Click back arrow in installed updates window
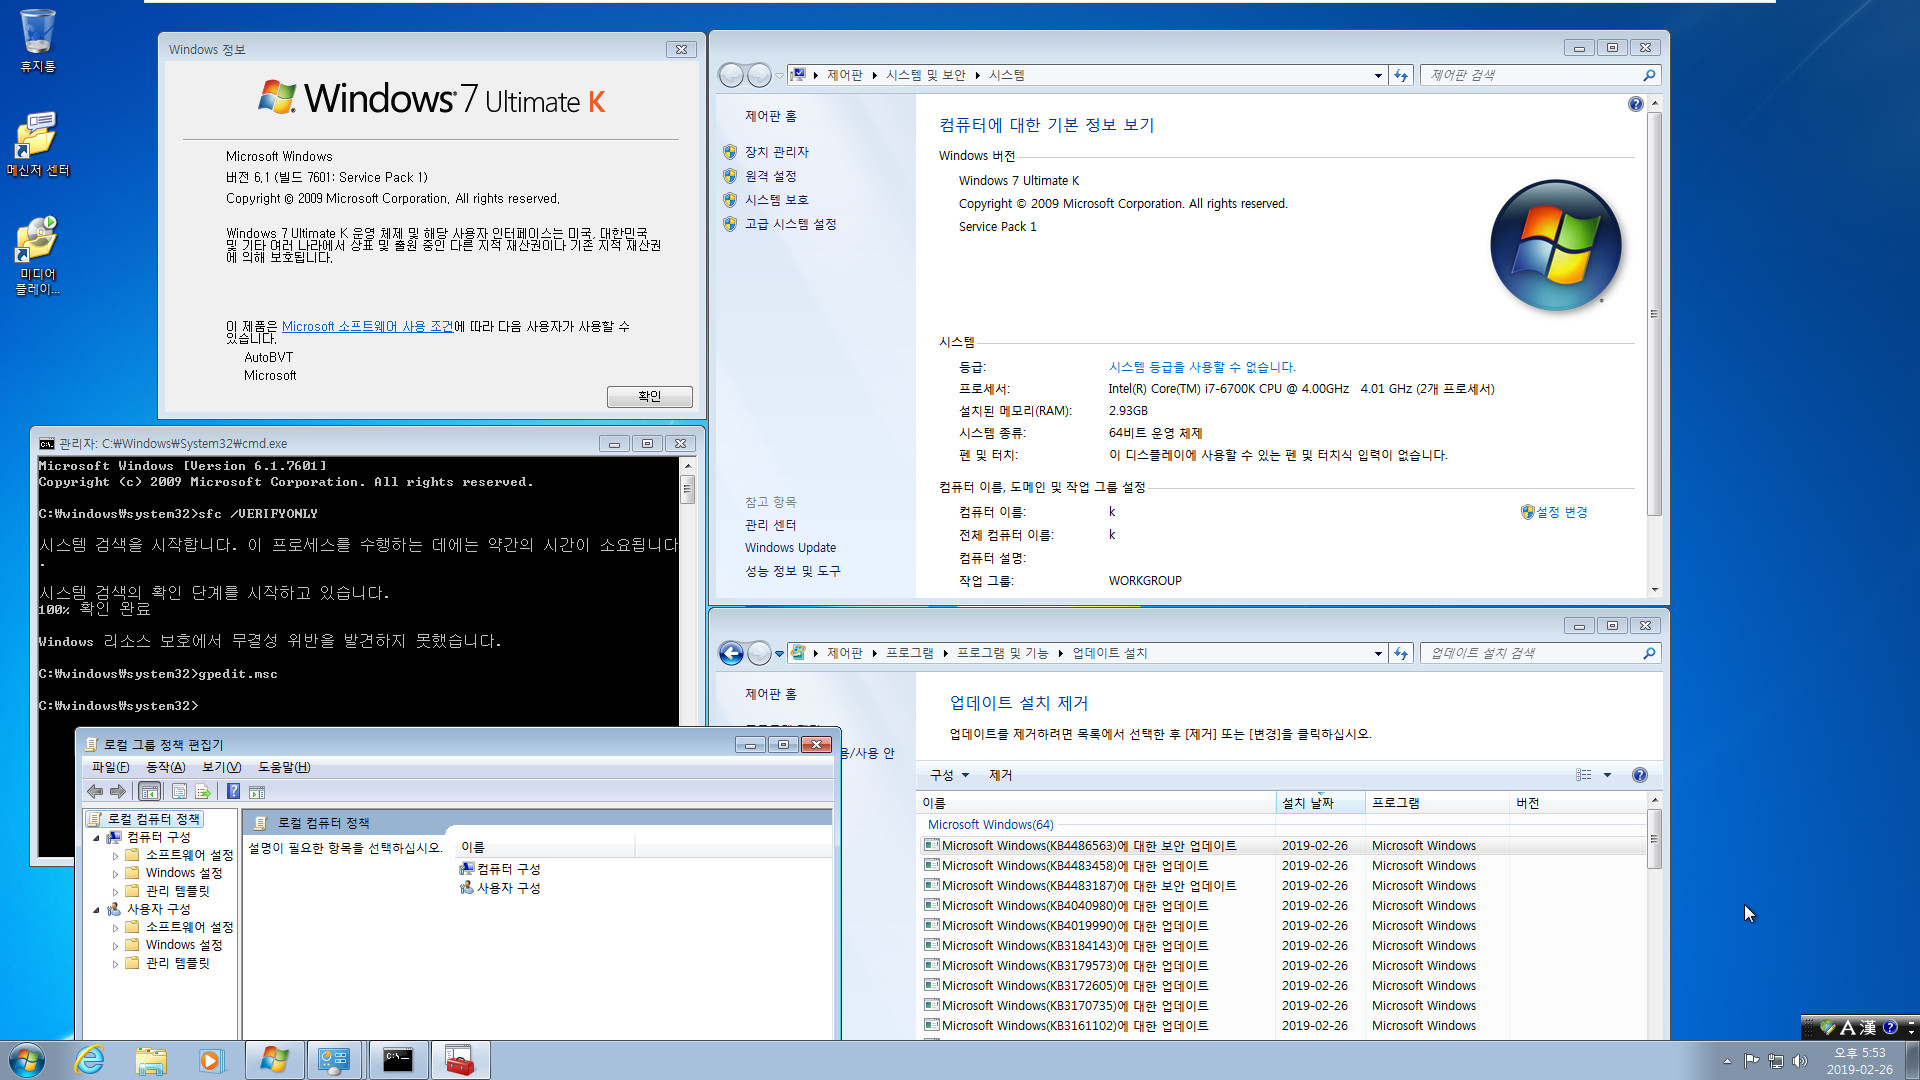The height and width of the screenshot is (1080, 1920). pyautogui.click(x=731, y=653)
